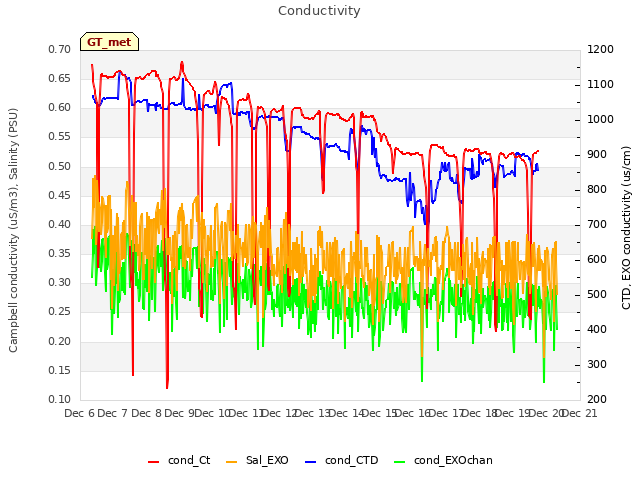
Task: Click the green cond_EXOchan legend swatch
Action: coord(400,461)
